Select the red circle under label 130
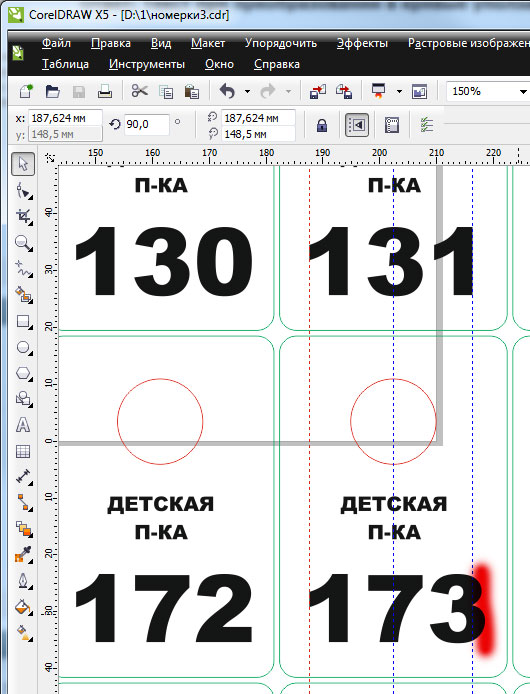Viewport: 530px width, 694px height. coord(160,421)
